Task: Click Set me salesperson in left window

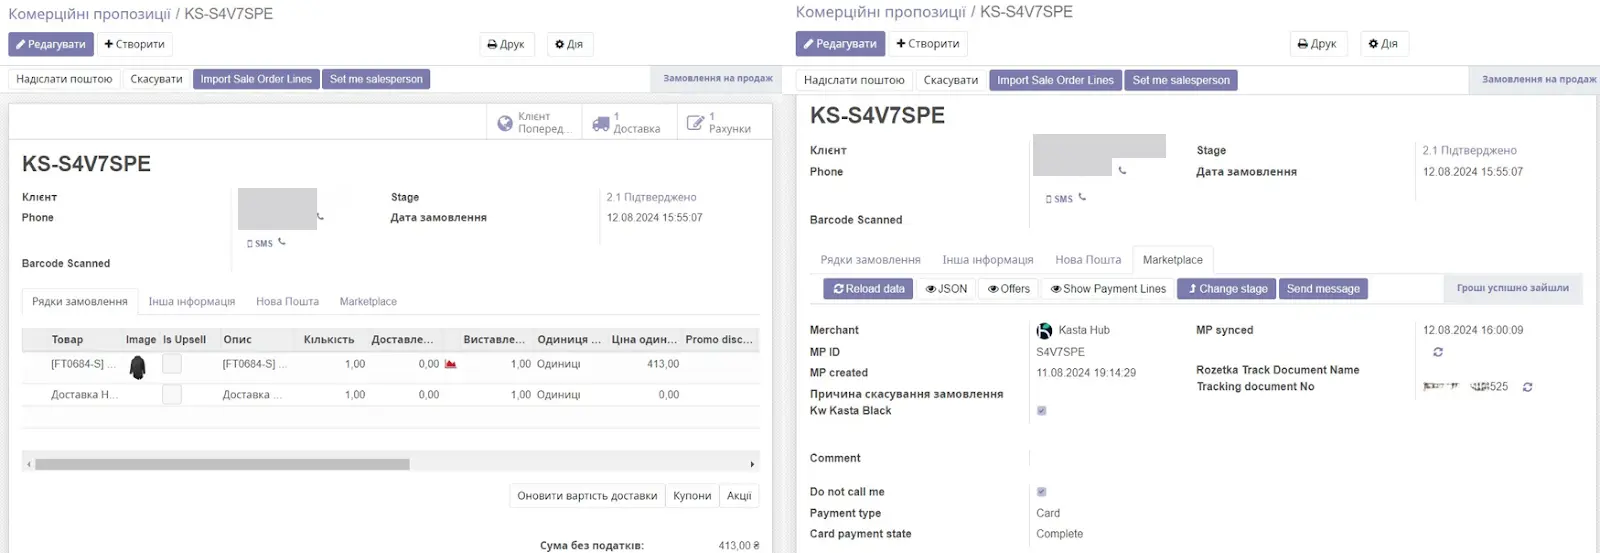Action: pos(376,79)
